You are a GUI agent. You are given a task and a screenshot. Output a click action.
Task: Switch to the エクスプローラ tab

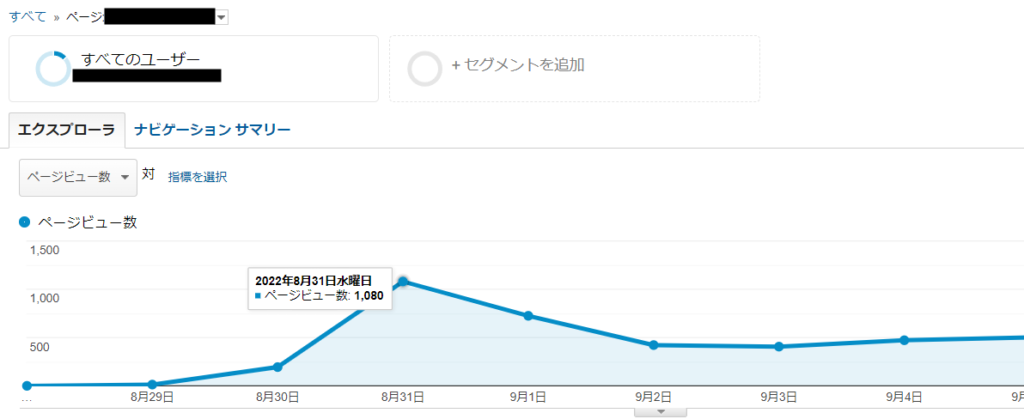(67, 130)
